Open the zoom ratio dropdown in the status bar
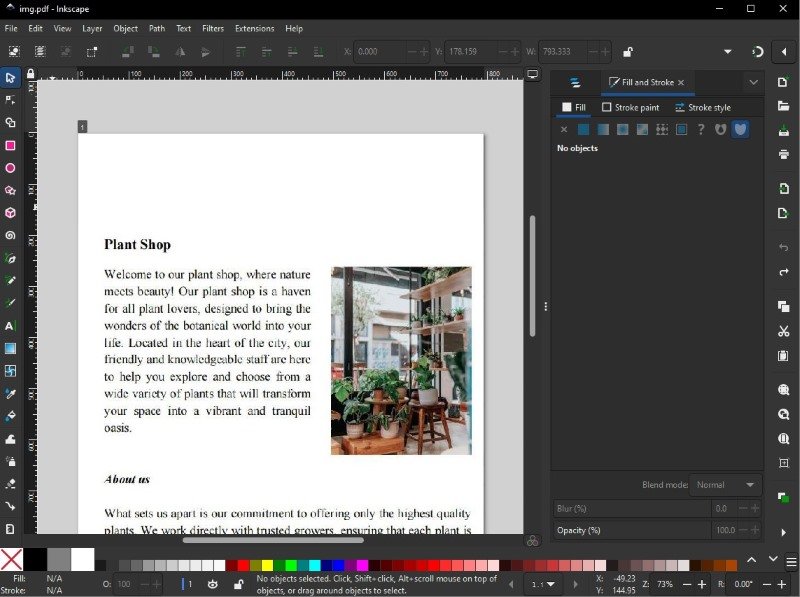The width and height of the screenshot is (800, 597). tap(544, 584)
